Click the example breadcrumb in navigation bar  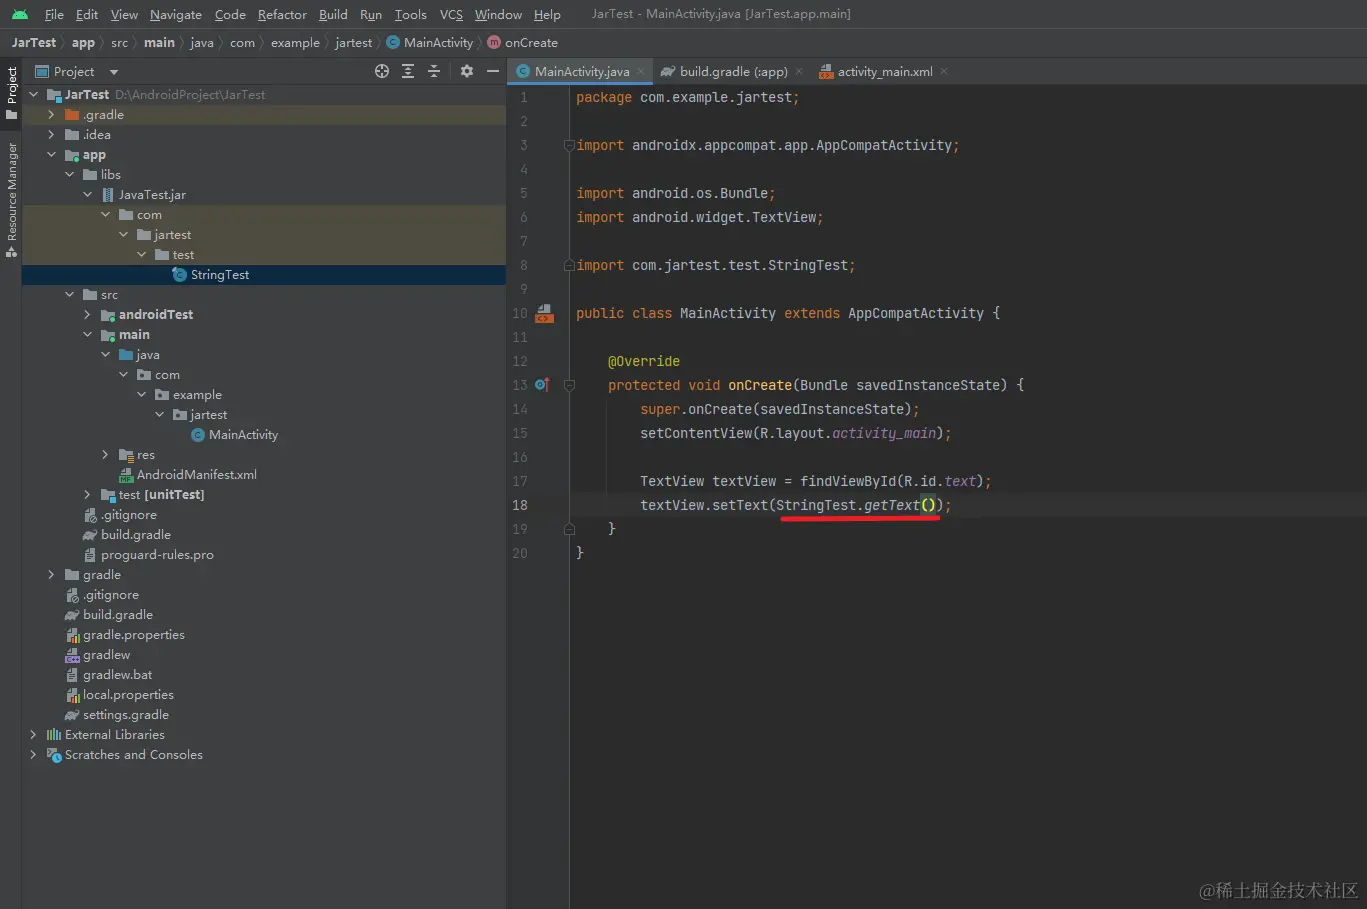[295, 43]
